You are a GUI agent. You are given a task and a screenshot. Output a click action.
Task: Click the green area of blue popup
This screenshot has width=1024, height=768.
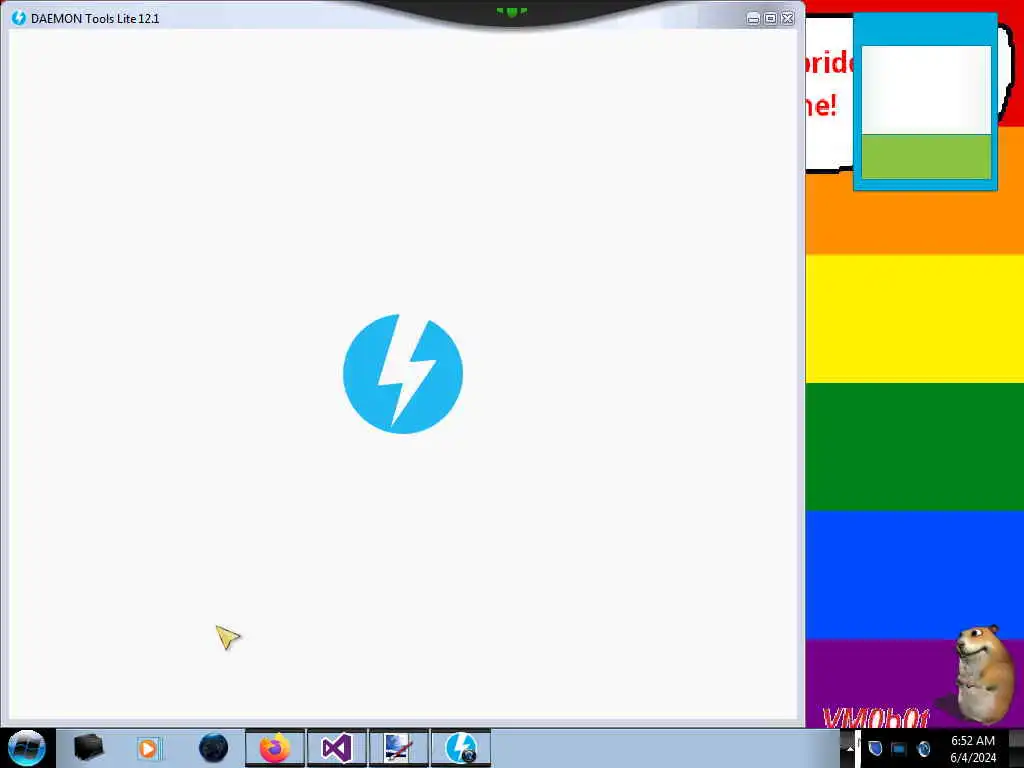click(x=926, y=157)
